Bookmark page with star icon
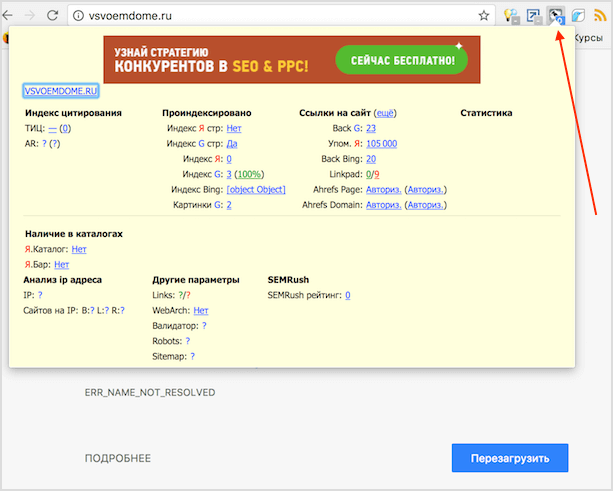 click(484, 16)
